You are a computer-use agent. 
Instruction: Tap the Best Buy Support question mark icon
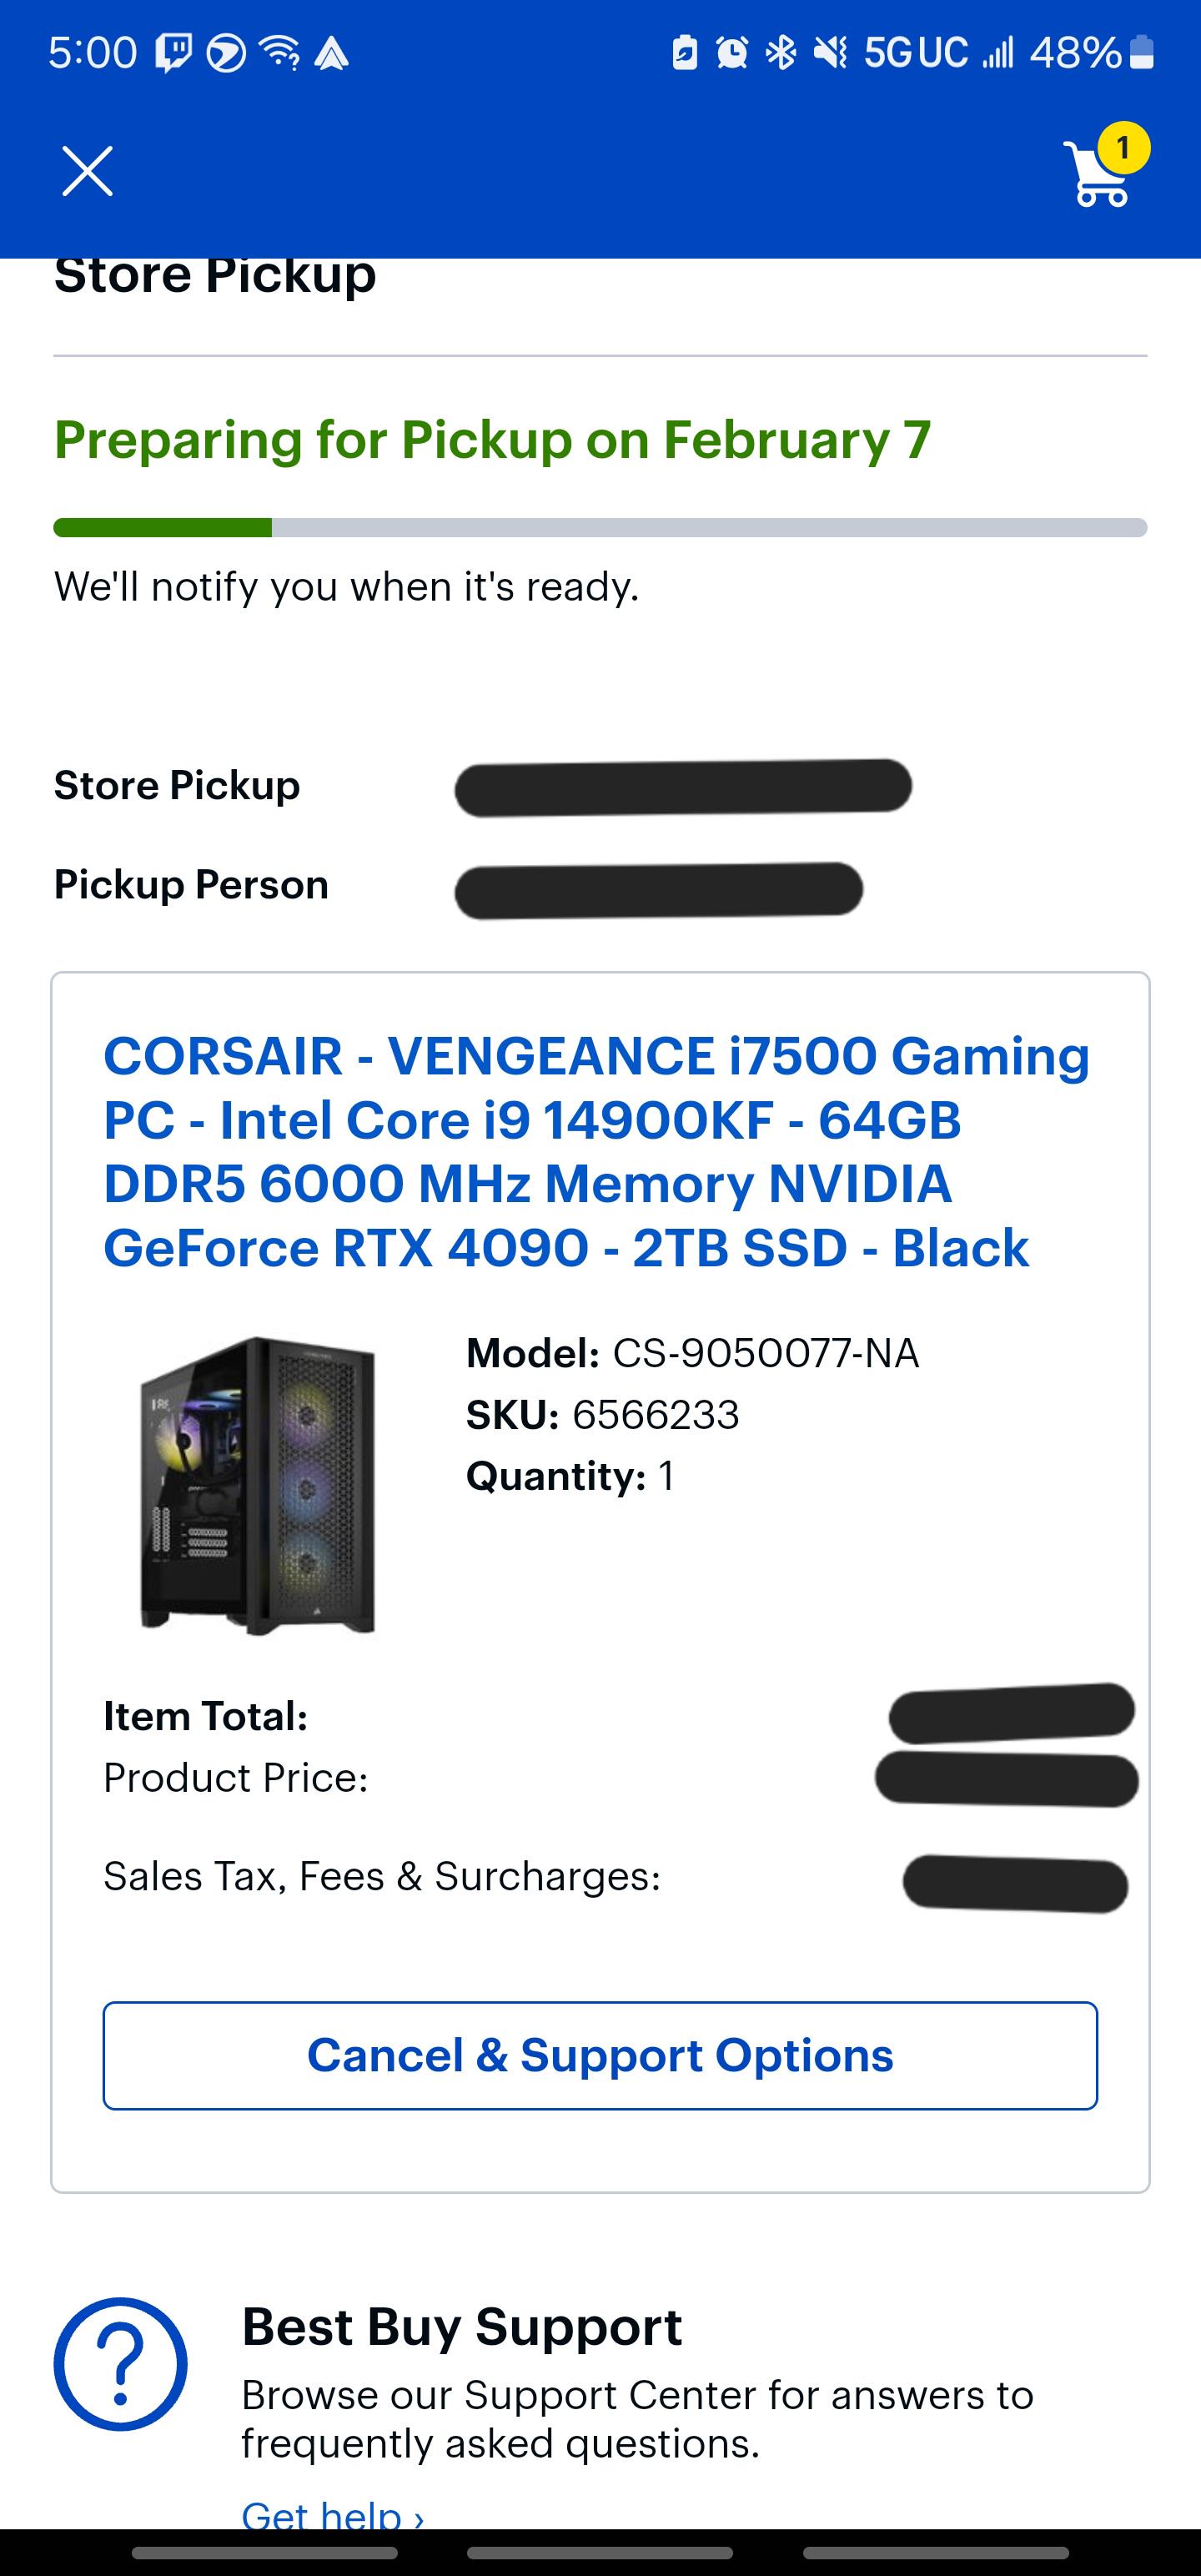120,2363
